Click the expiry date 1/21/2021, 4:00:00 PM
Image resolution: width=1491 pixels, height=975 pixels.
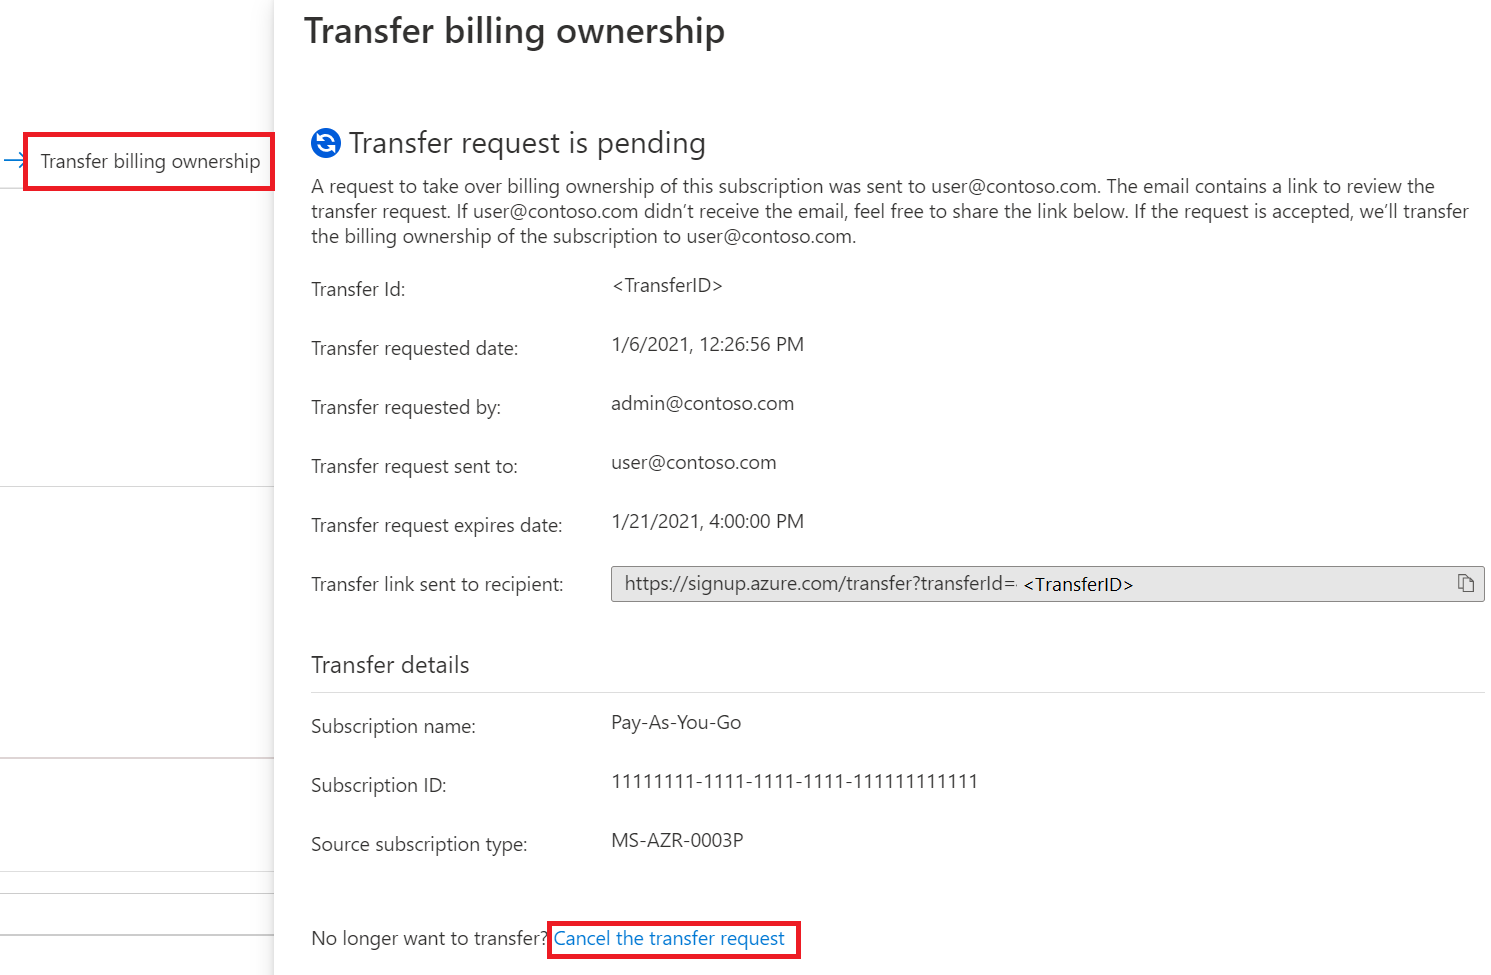707,522
